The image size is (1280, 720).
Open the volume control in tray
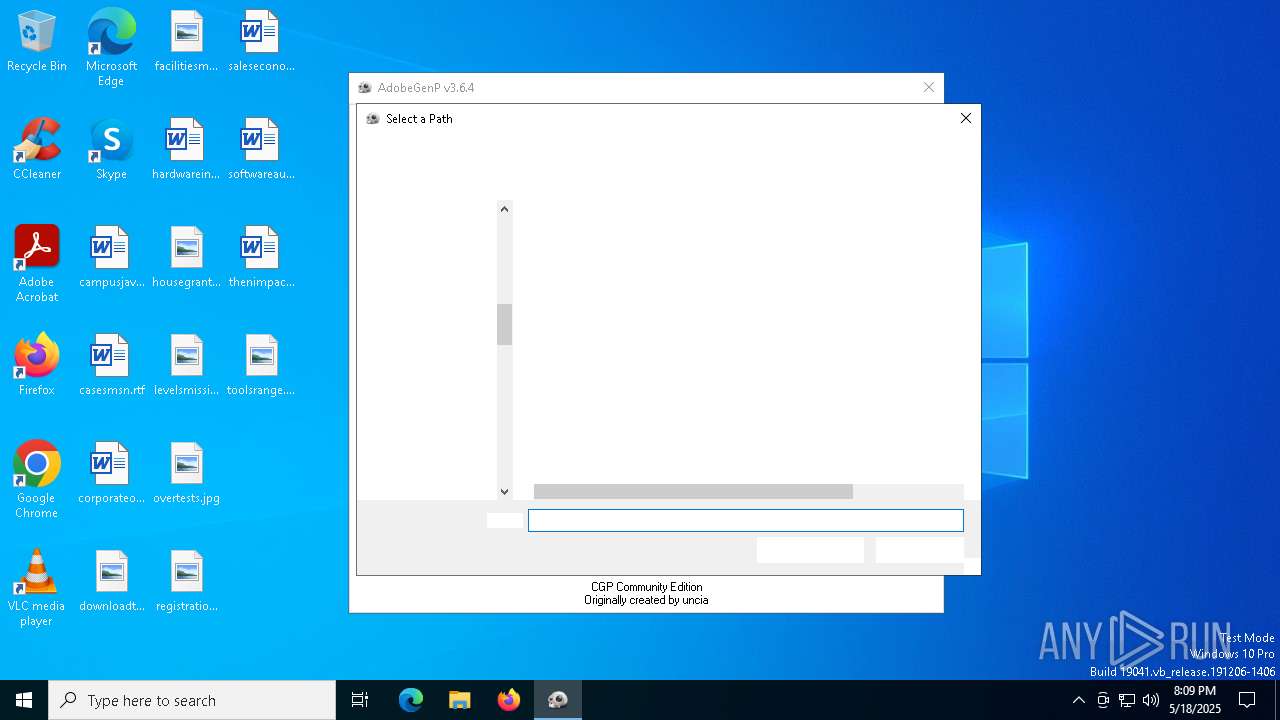click(x=1151, y=700)
